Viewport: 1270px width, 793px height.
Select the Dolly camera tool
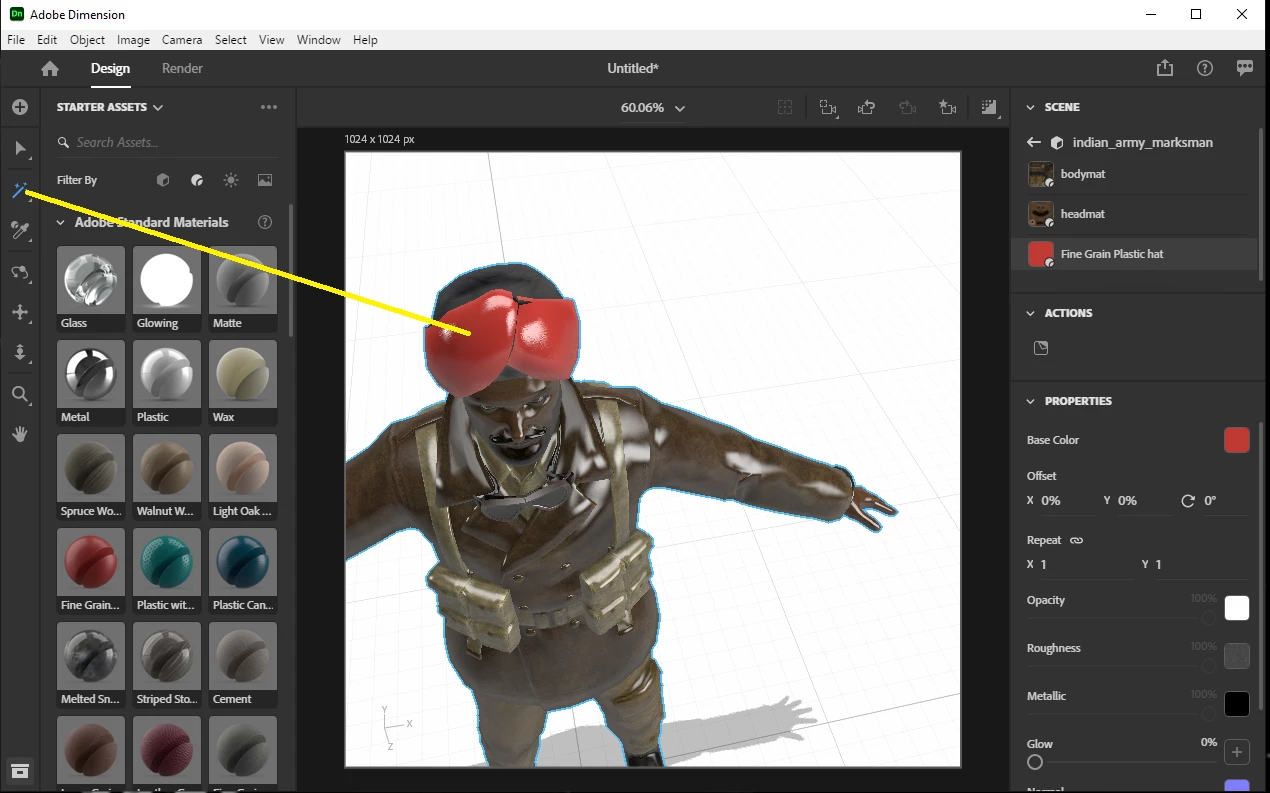pos(20,353)
